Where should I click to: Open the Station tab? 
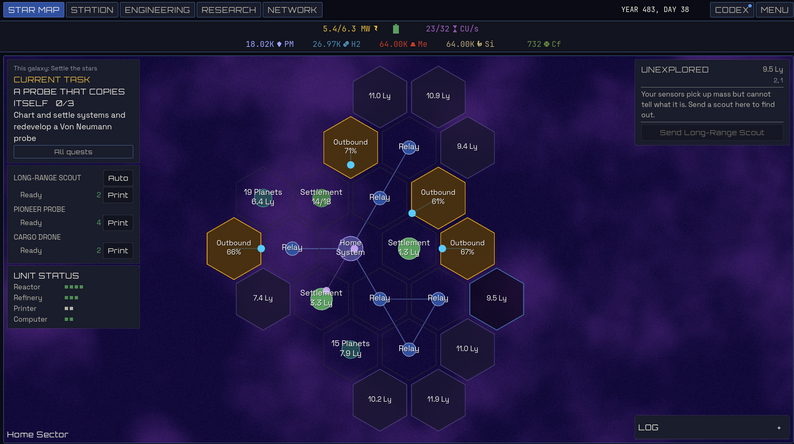coord(92,10)
